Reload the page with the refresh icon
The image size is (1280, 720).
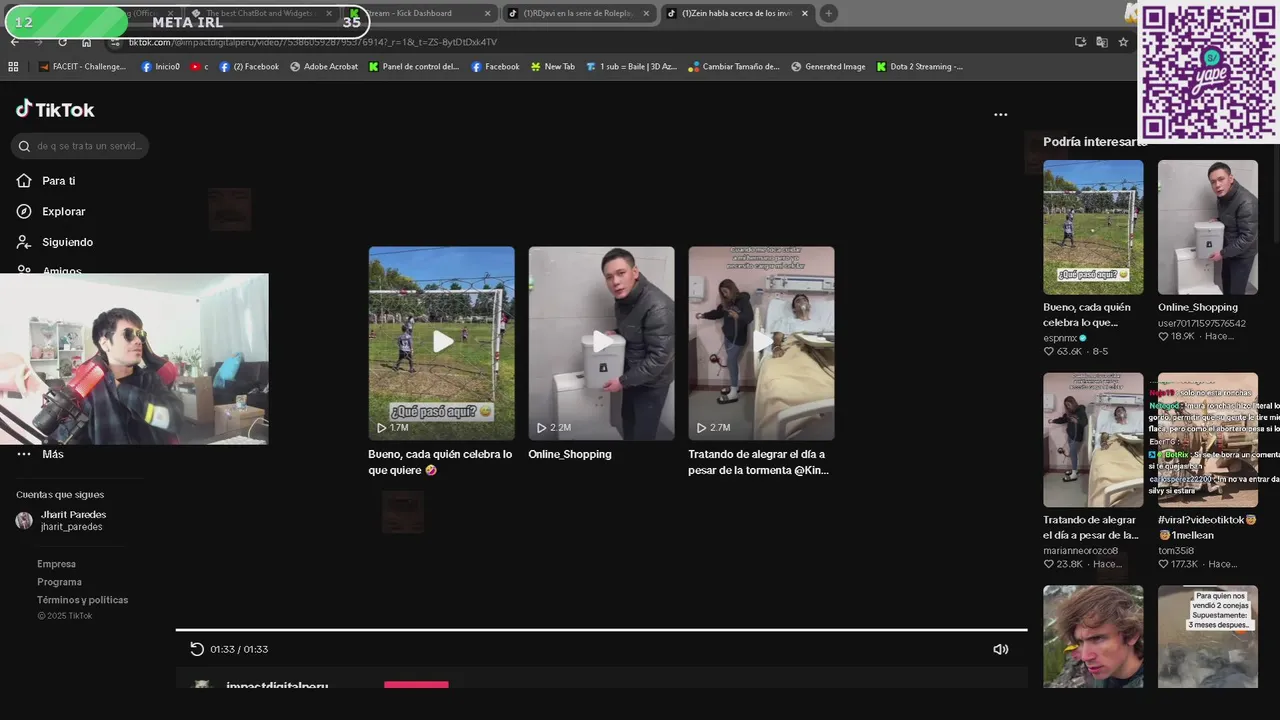coord(62,42)
